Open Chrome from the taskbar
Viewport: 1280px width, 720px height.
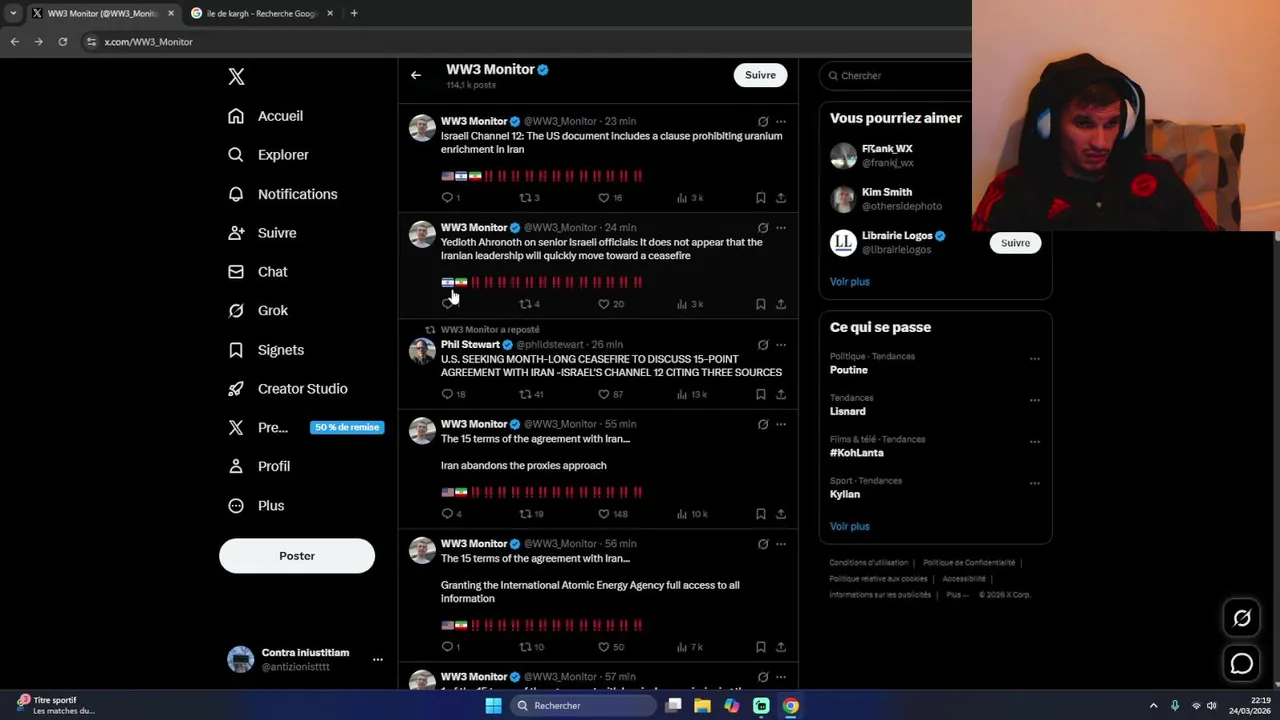(x=791, y=706)
